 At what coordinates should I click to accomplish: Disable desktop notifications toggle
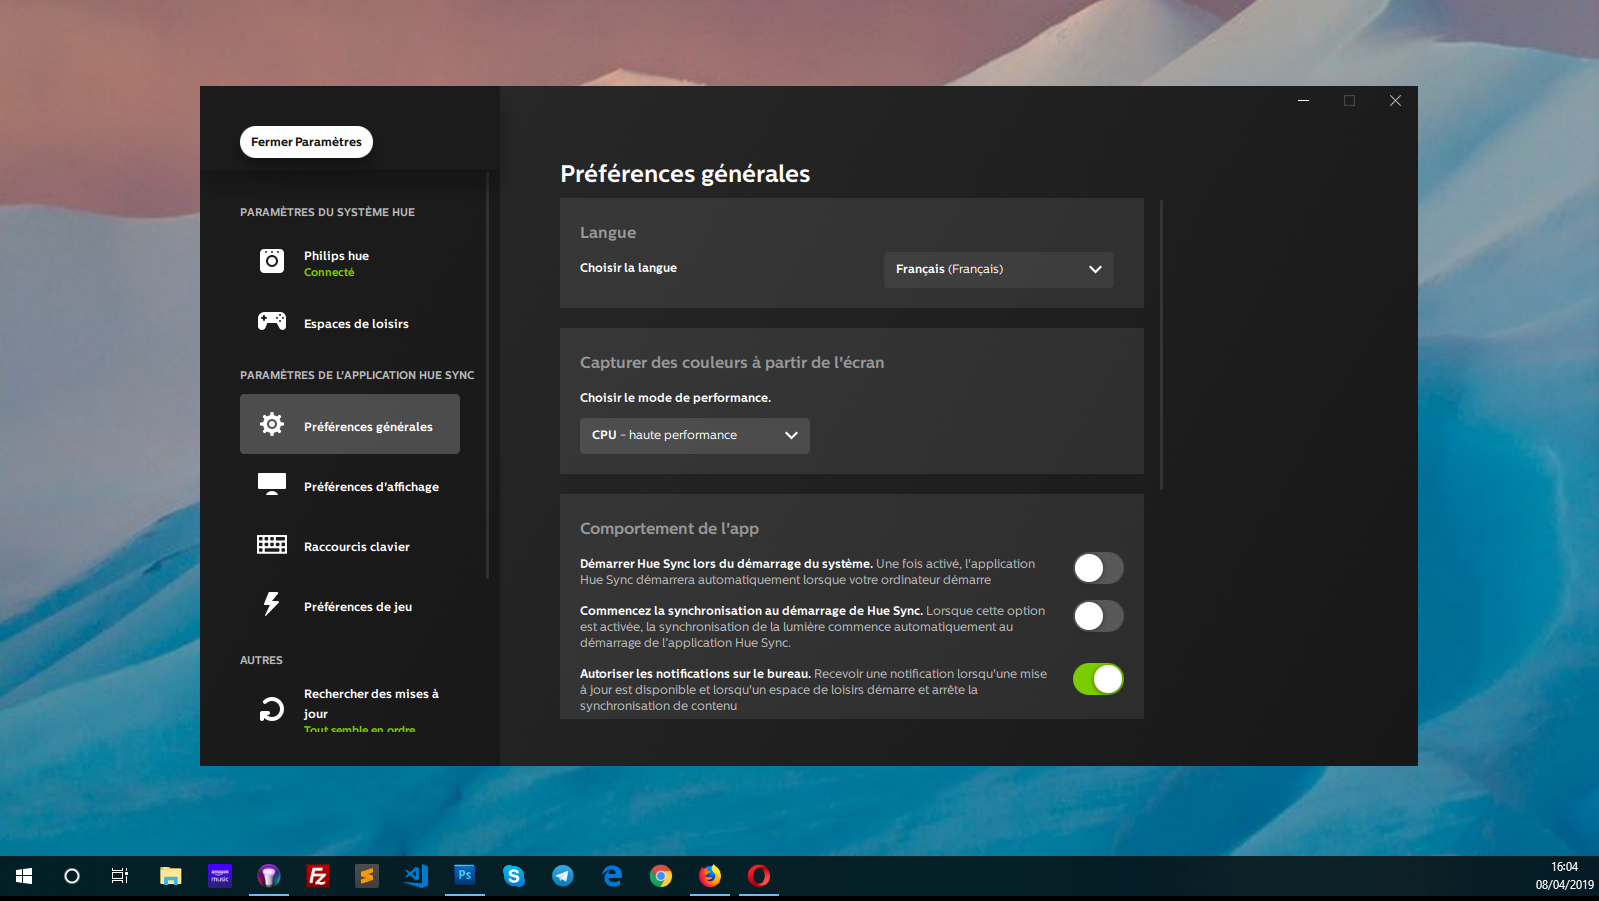click(1098, 679)
